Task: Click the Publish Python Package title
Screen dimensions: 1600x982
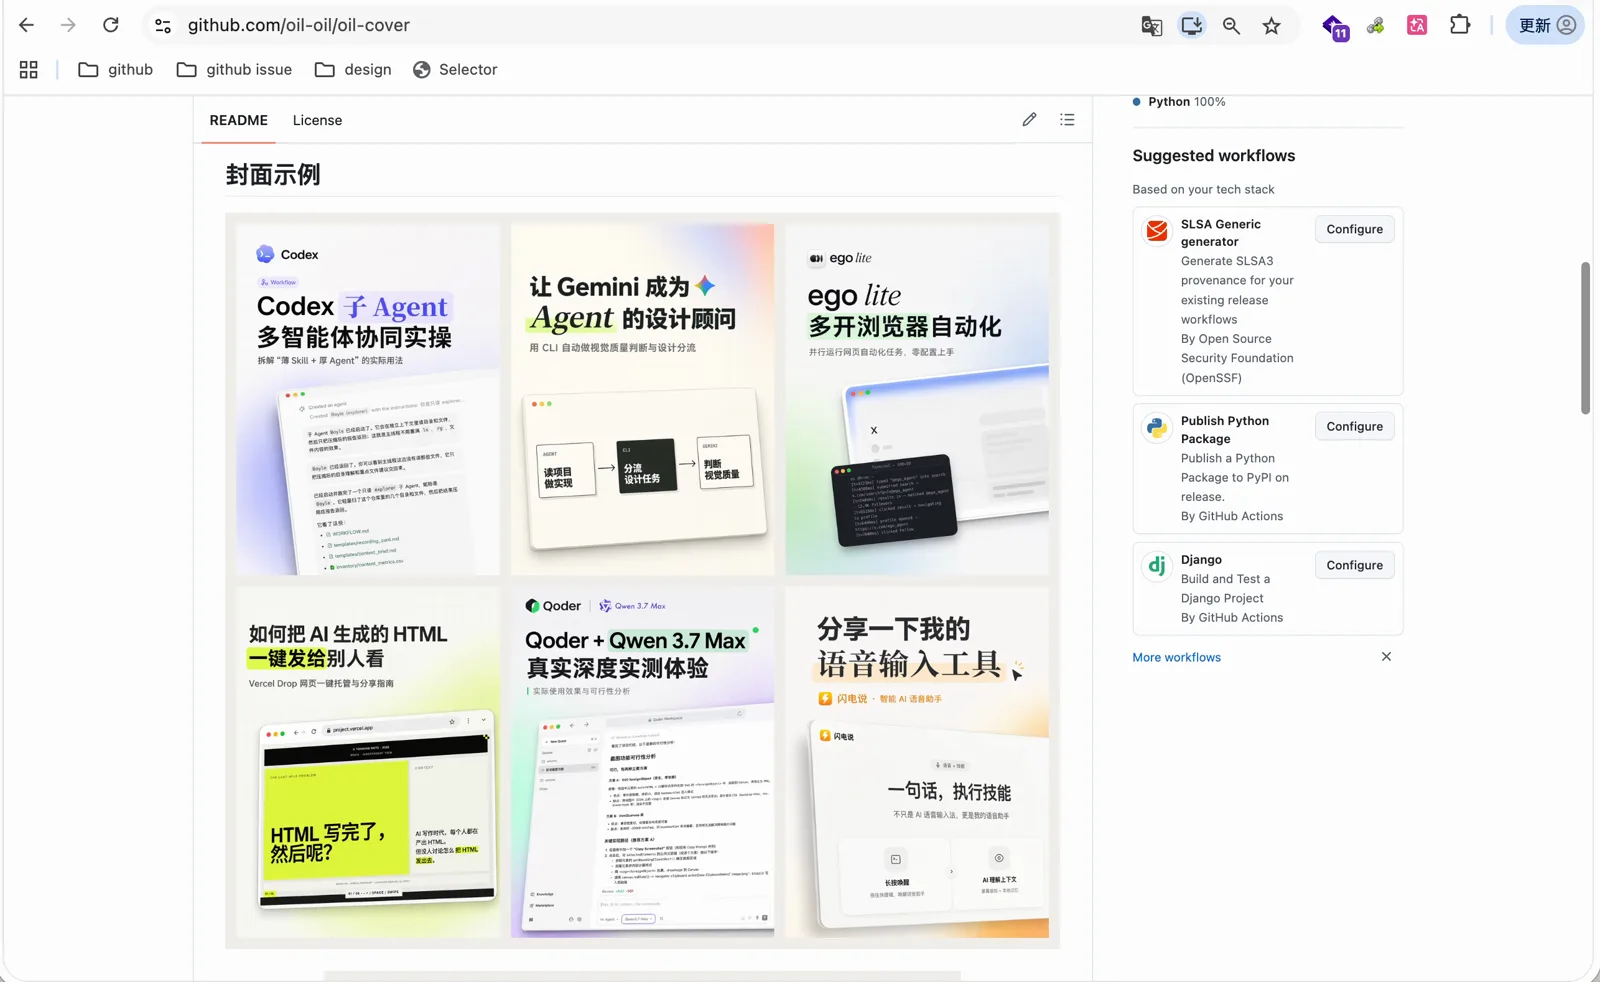Action: [1224, 430]
